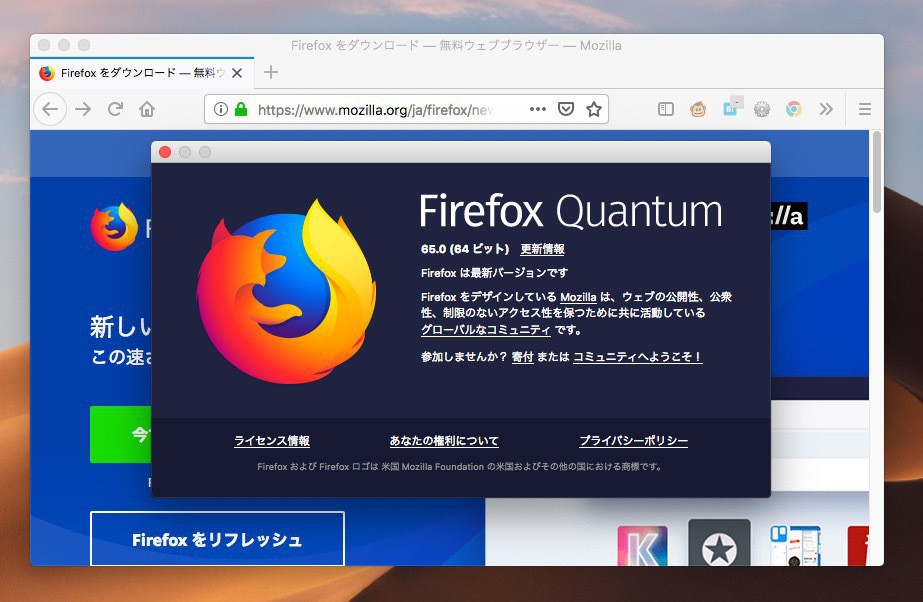This screenshot has width=923, height=602.
Task: Reload the current page
Action: [x=115, y=109]
